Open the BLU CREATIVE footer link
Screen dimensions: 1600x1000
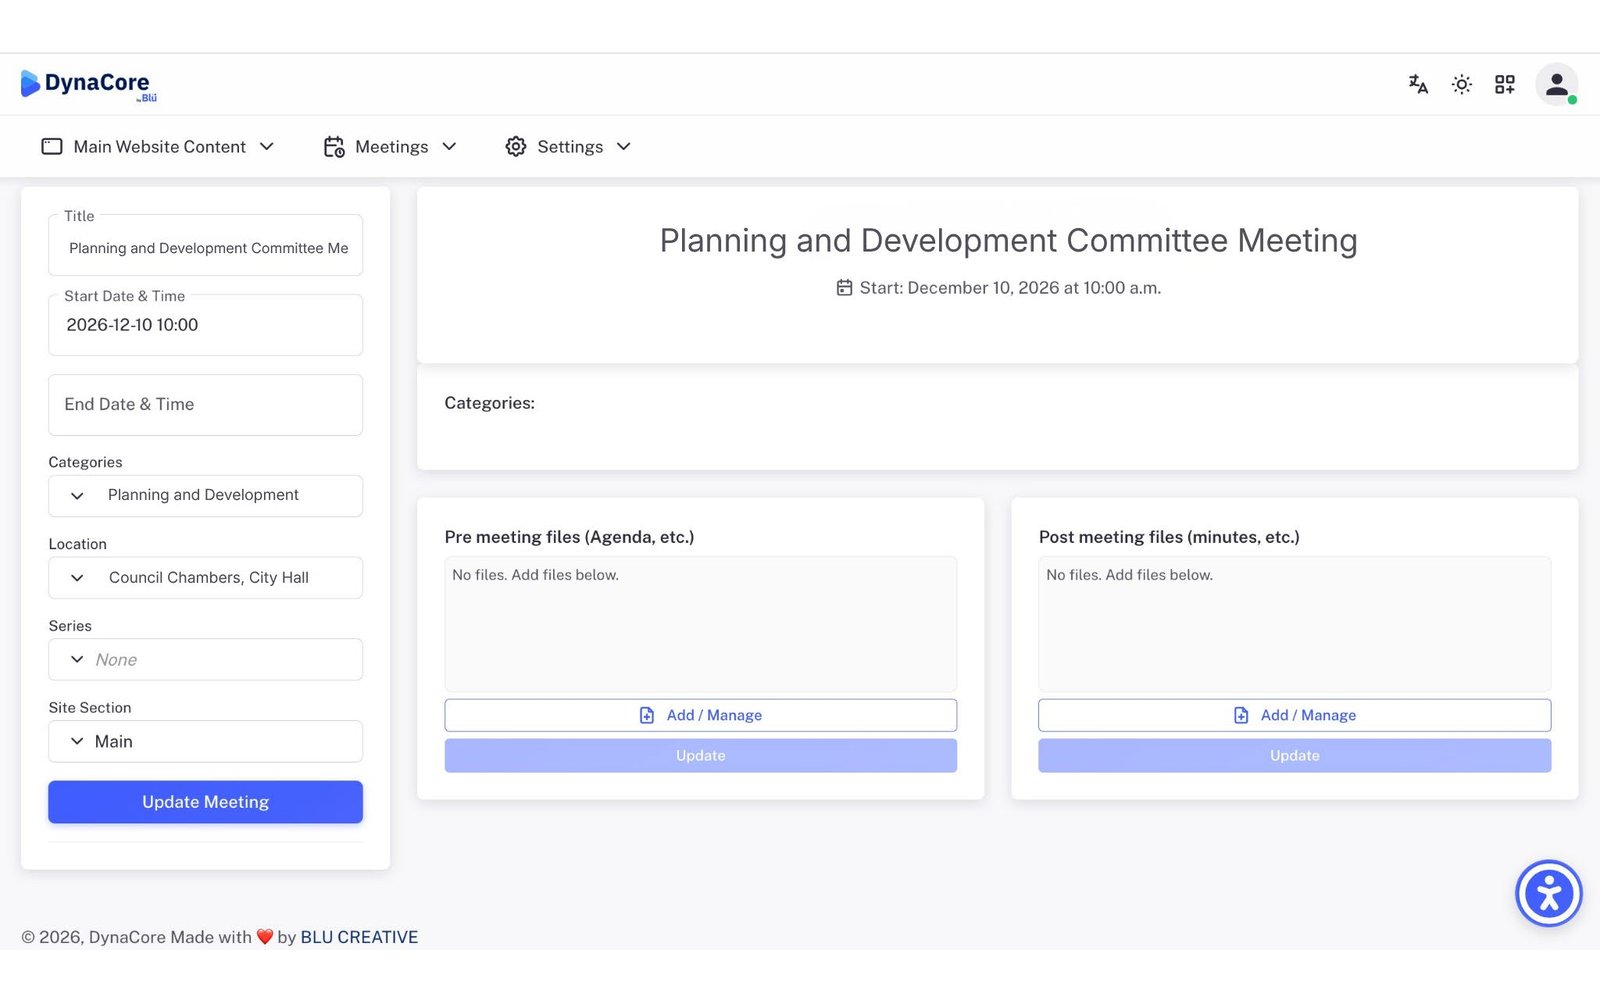(359, 937)
